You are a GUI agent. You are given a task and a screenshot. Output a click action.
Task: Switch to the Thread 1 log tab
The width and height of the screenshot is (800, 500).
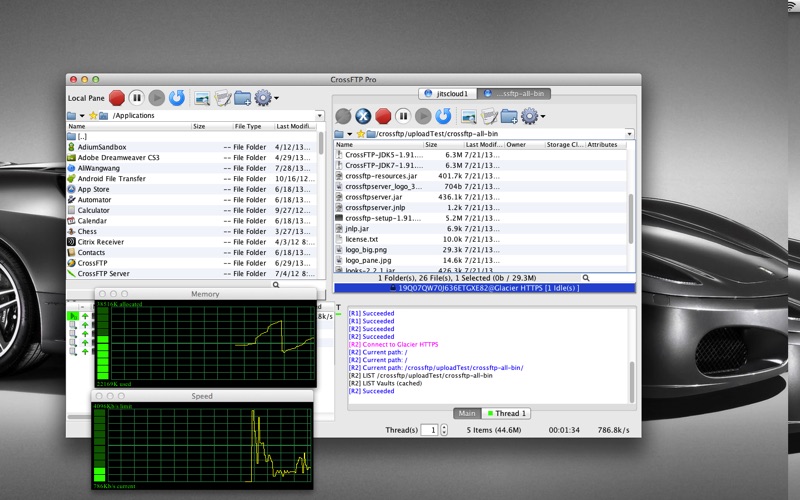pyautogui.click(x=506, y=413)
